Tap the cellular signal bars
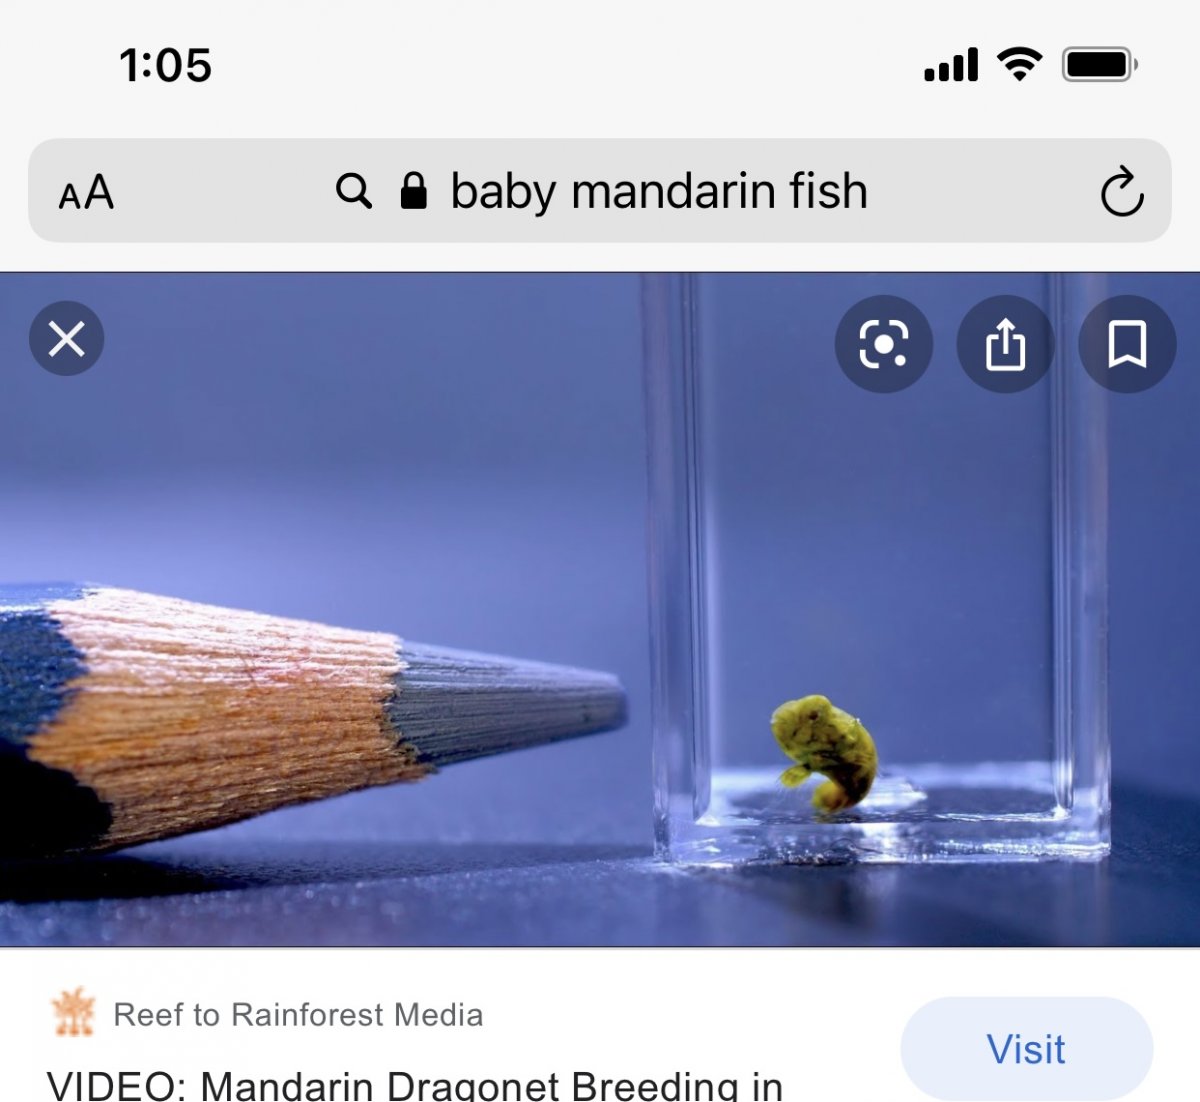 [951, 65]
